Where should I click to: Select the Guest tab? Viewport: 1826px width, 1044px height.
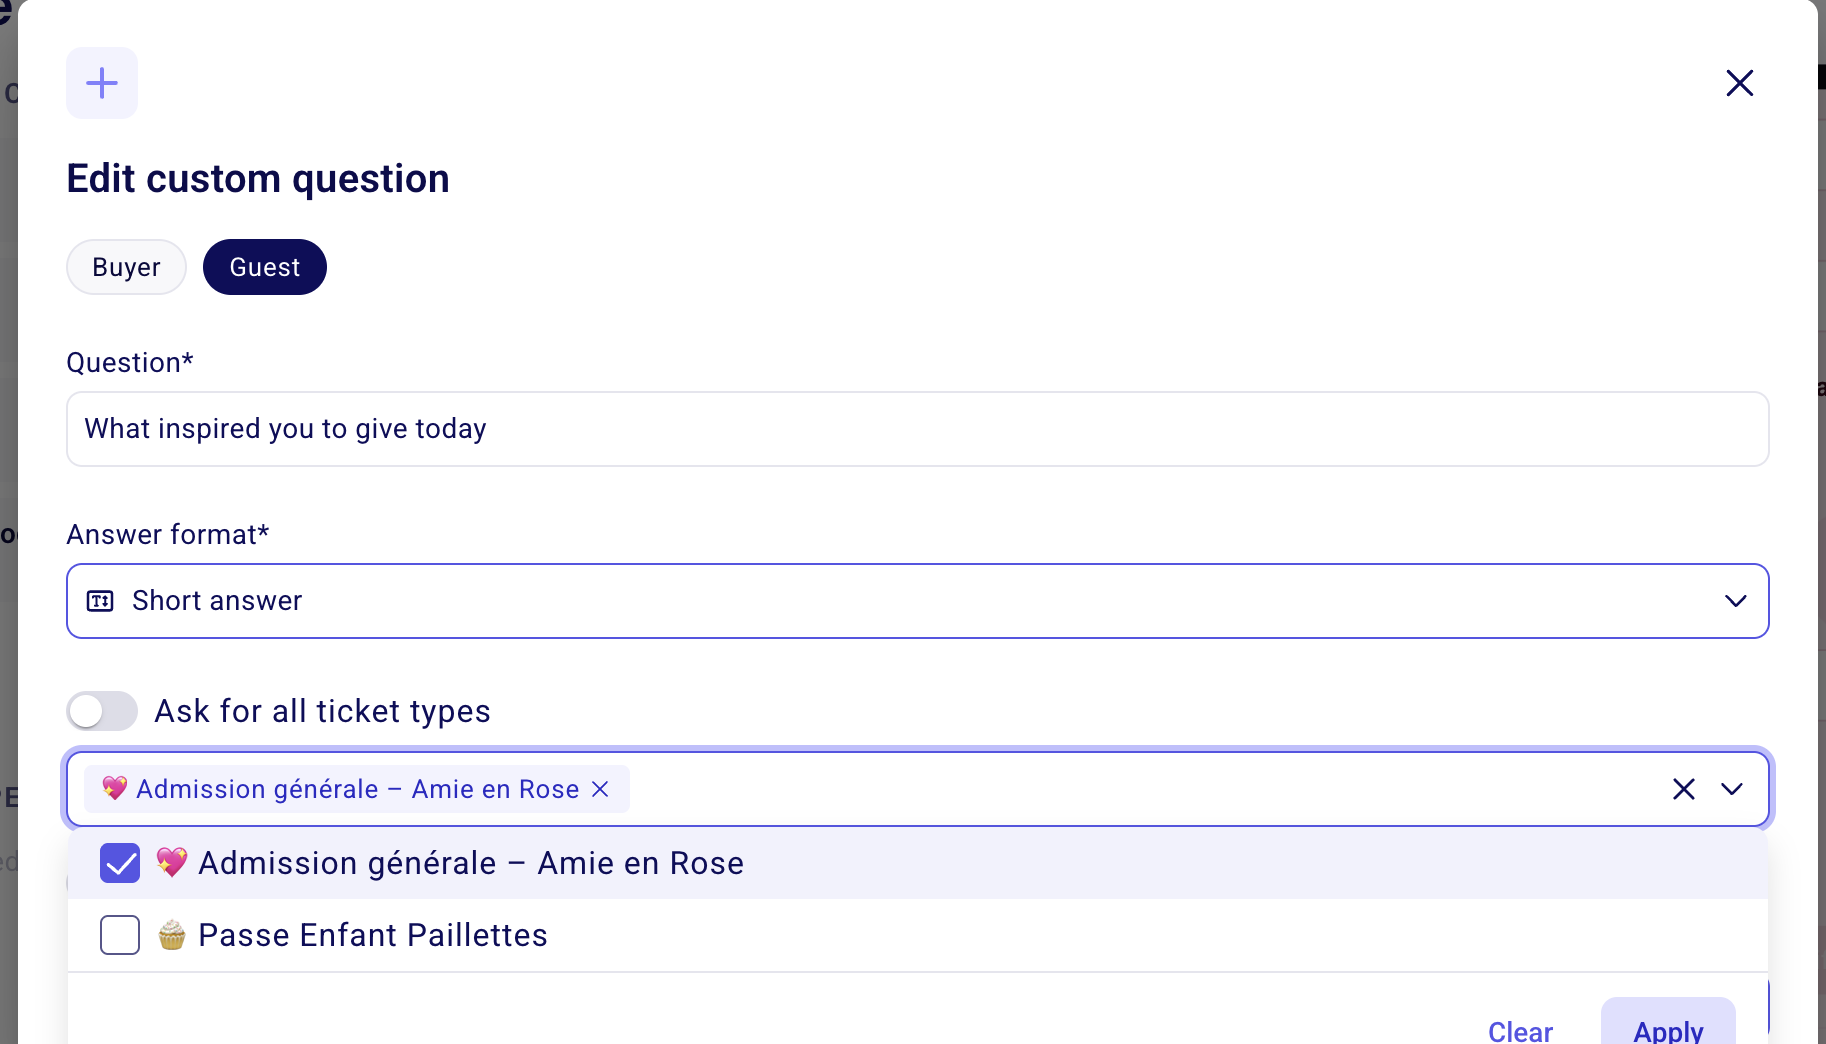[x=265, y=267]
